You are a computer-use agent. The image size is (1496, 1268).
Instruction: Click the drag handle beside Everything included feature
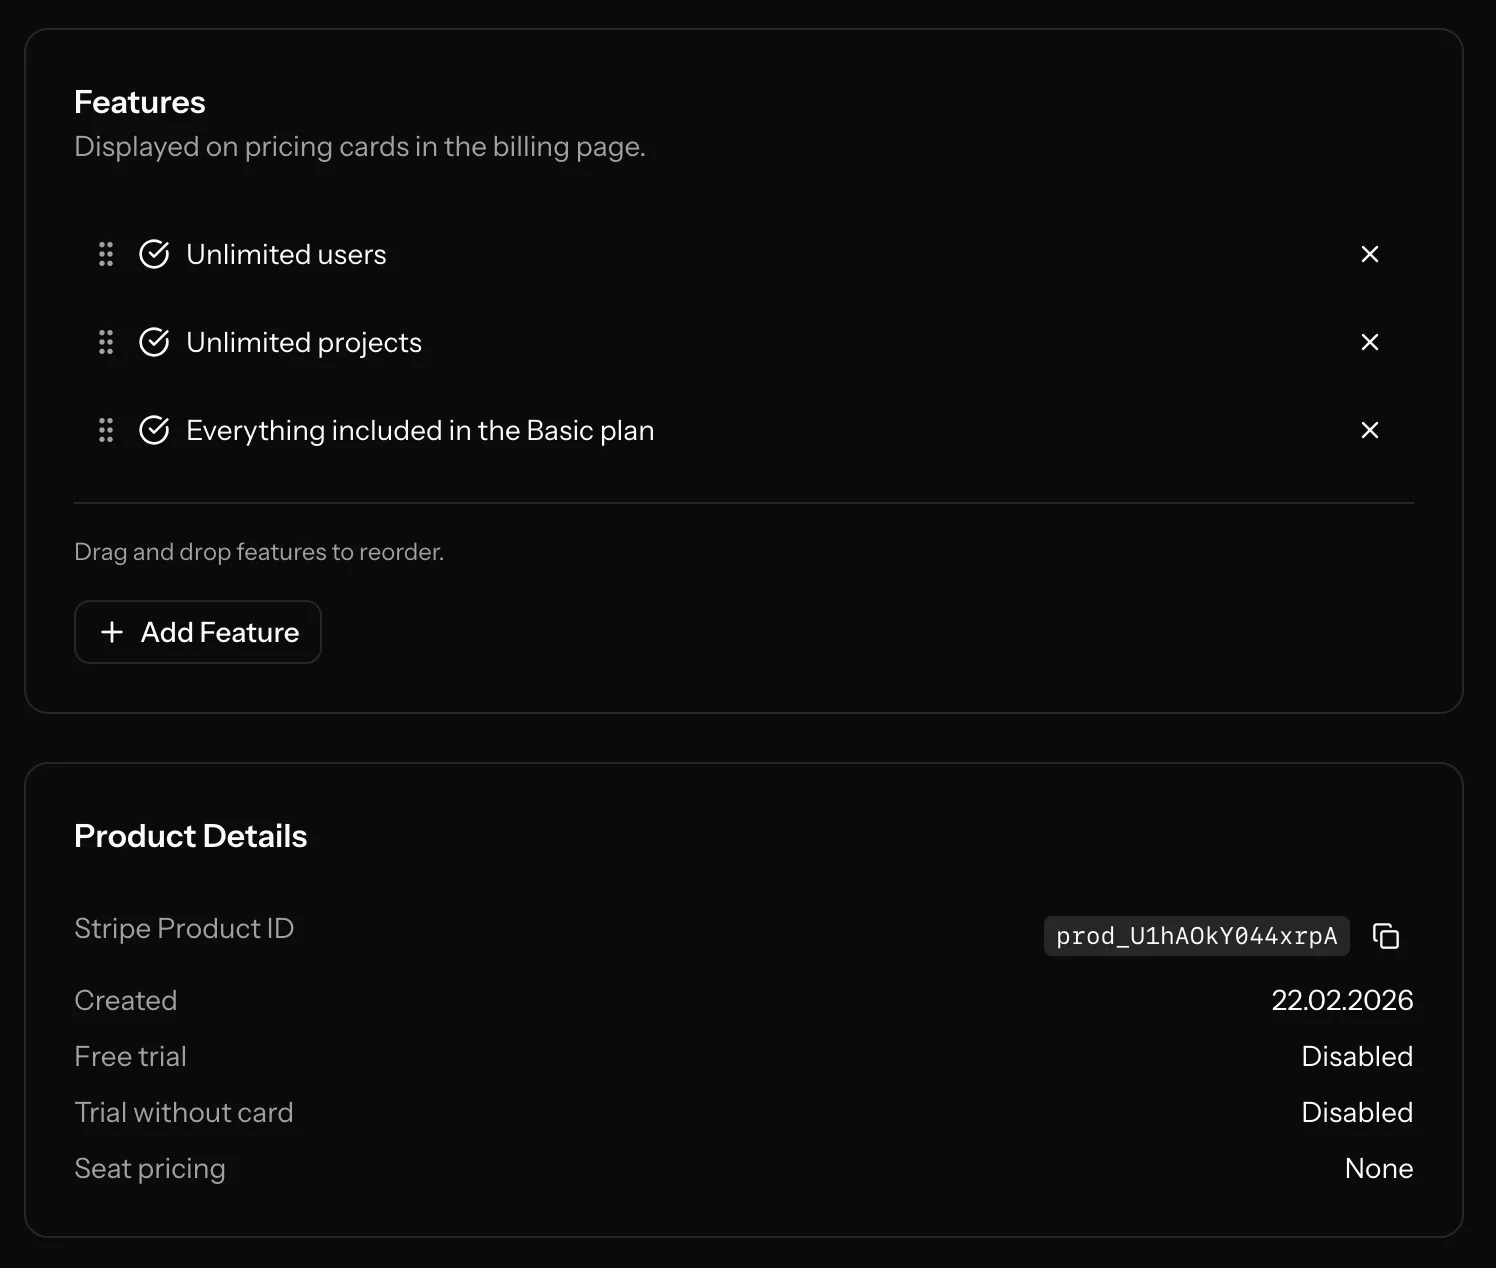[x=106, y=430]
